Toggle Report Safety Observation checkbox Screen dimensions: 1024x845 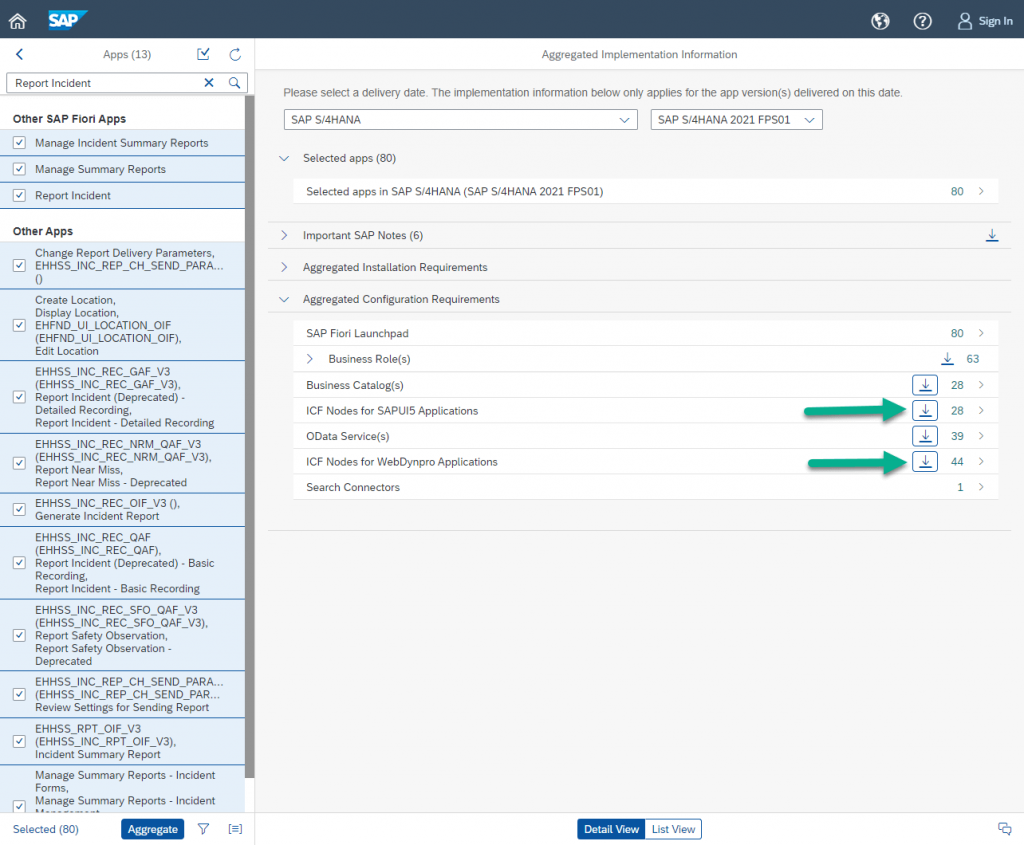click(20, 635)
